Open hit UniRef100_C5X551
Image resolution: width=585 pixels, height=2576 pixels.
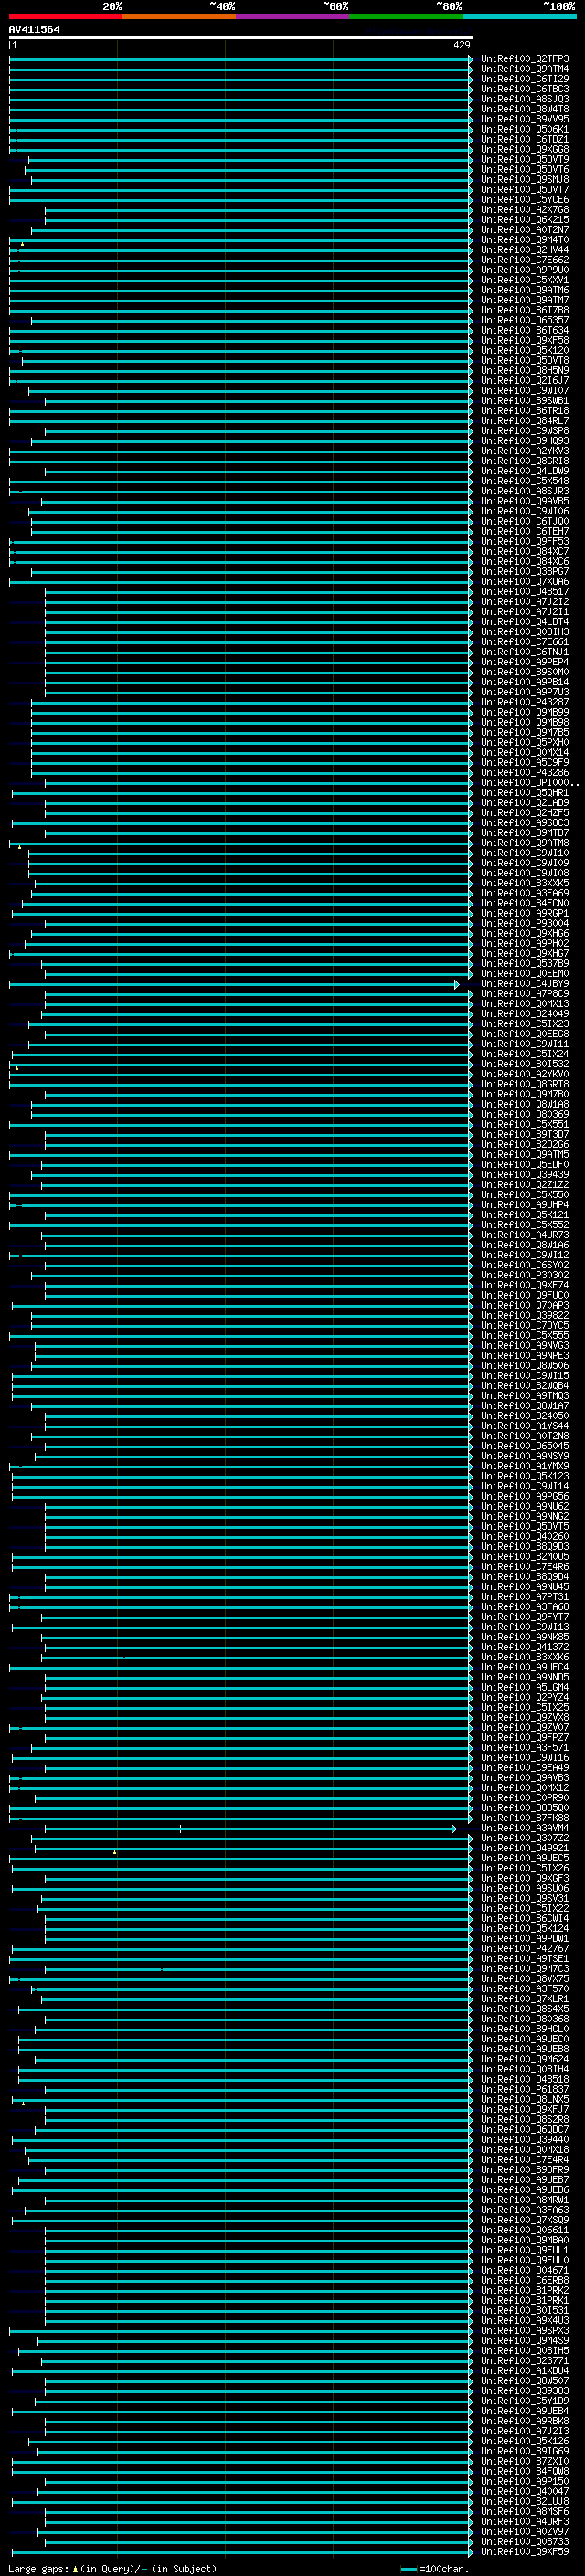coord(525,1124)
